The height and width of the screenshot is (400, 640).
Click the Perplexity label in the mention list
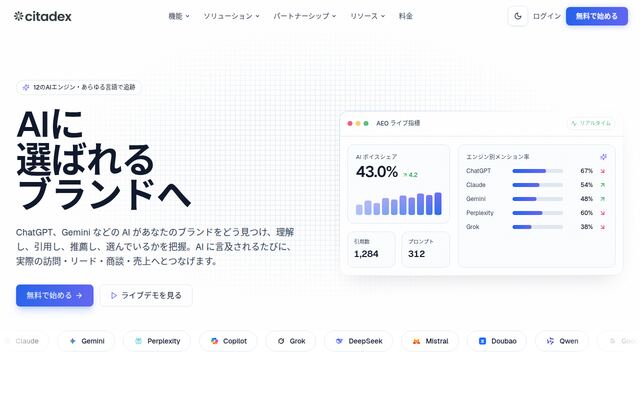tap(480, 213)
